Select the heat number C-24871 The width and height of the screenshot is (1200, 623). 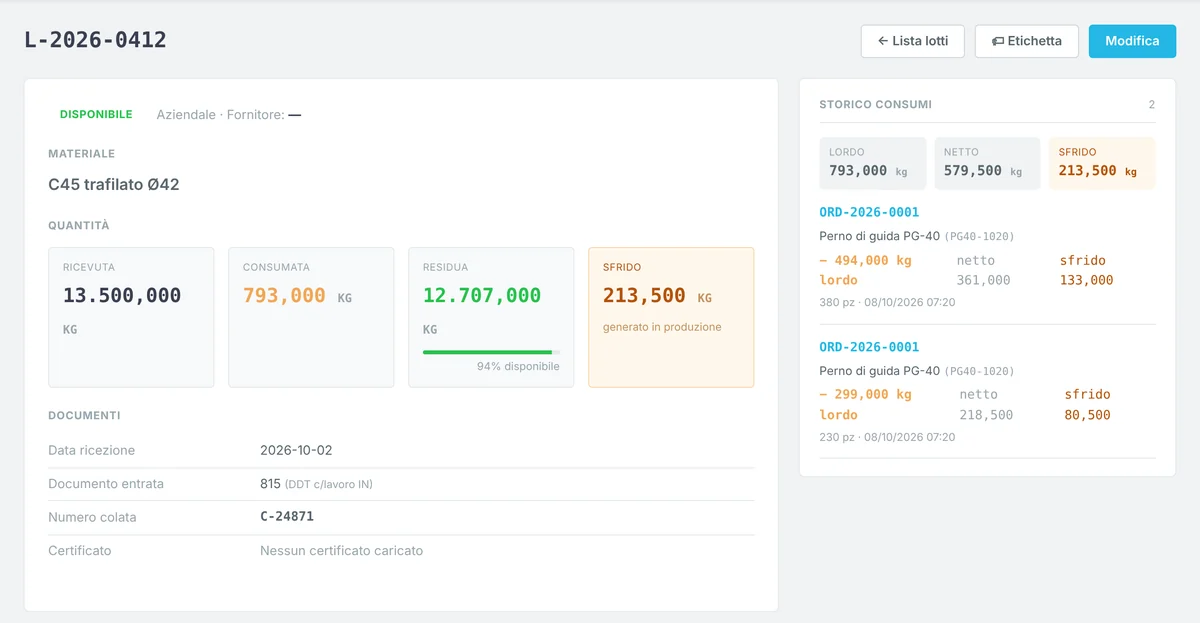[287, 517]
